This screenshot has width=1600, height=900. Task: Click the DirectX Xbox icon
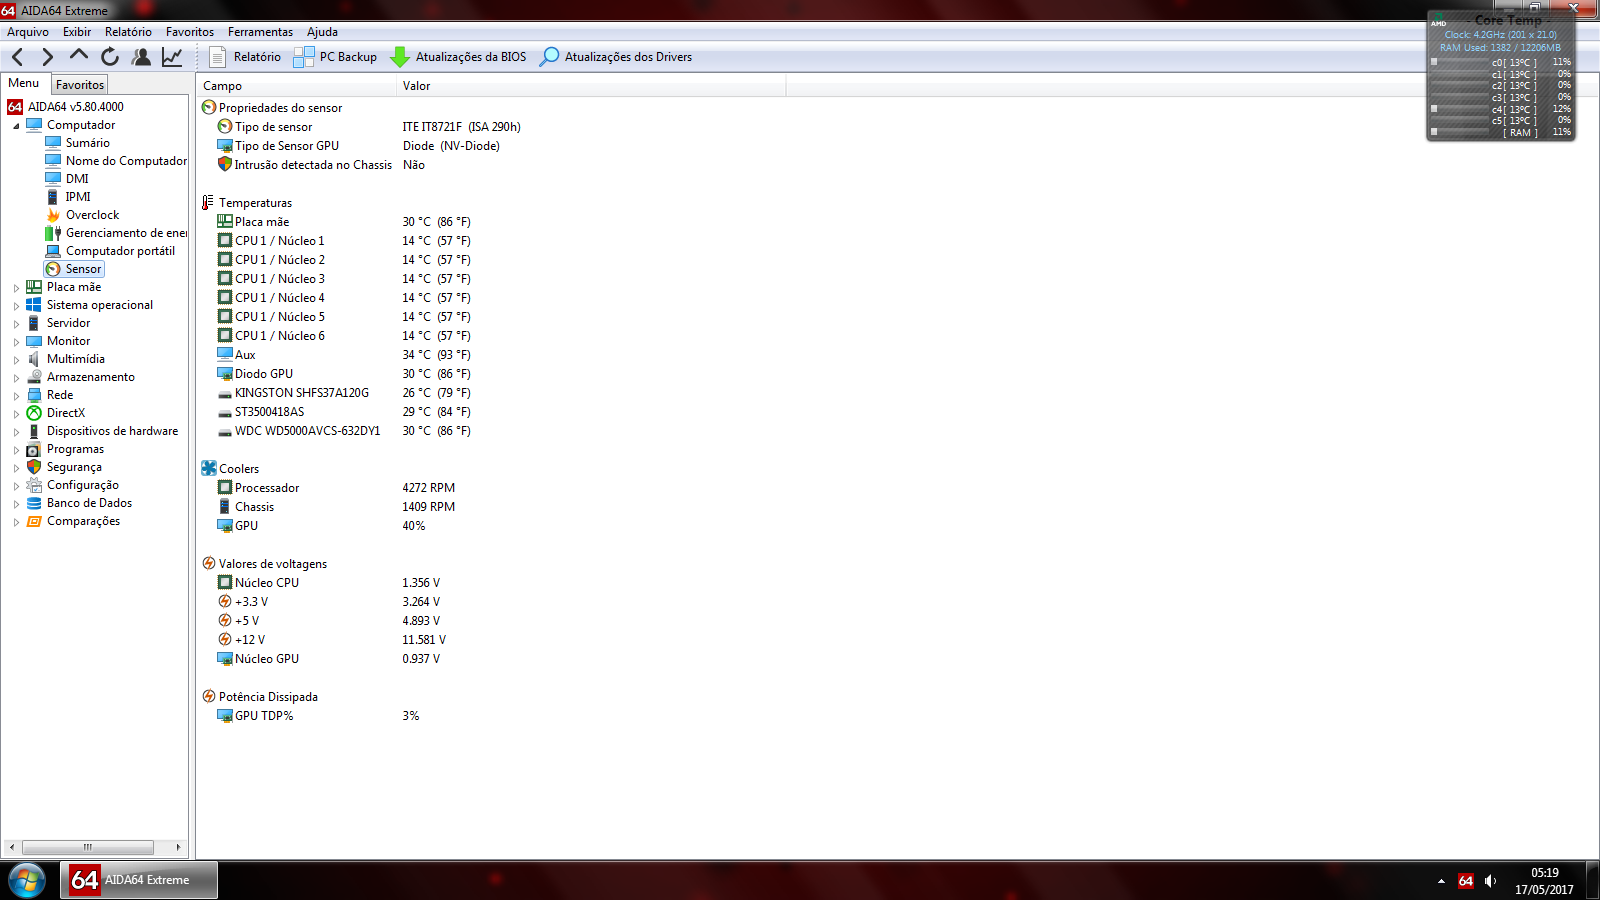pos(34,413)
